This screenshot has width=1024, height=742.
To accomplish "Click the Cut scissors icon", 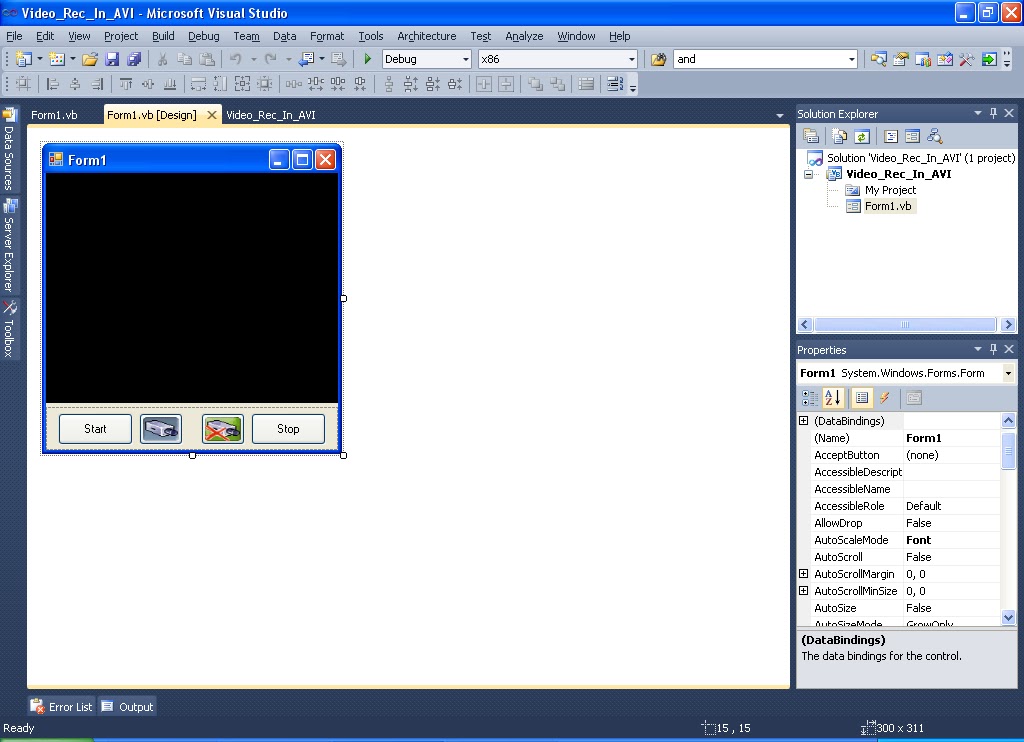I will tap(162, 59).
